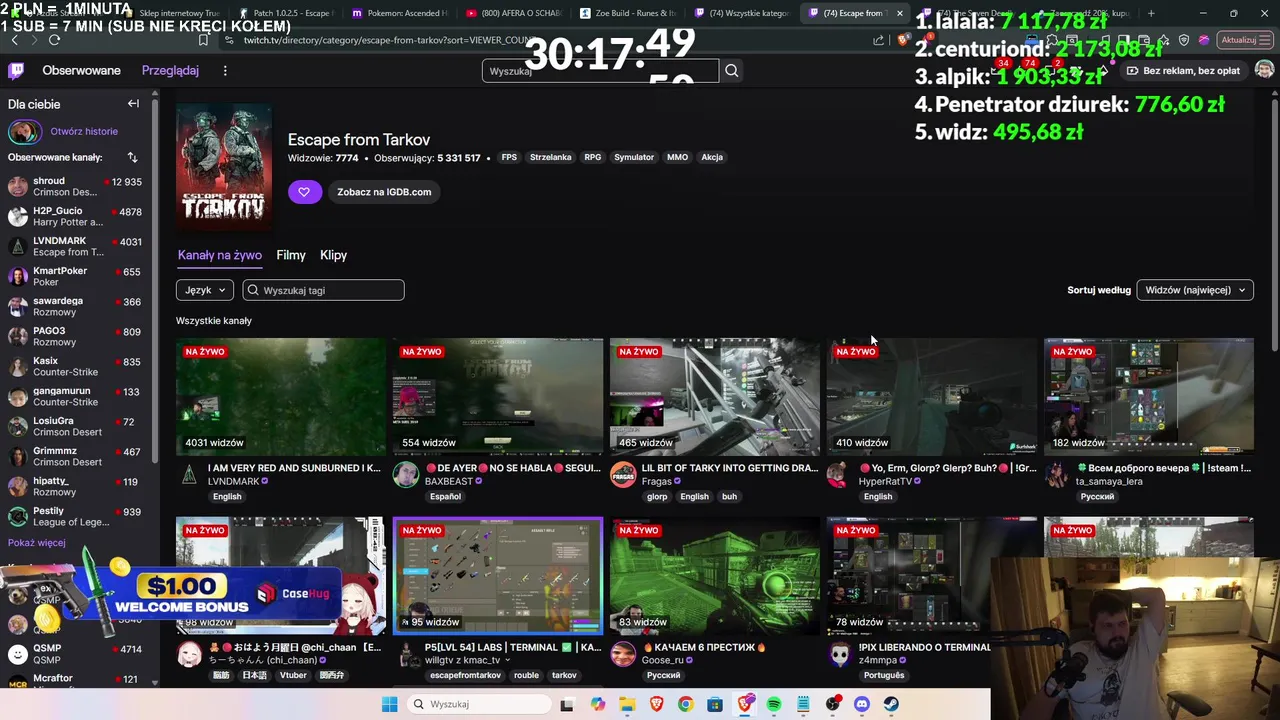Click the glorp tag under Fragas

click(x=657, y=497)
